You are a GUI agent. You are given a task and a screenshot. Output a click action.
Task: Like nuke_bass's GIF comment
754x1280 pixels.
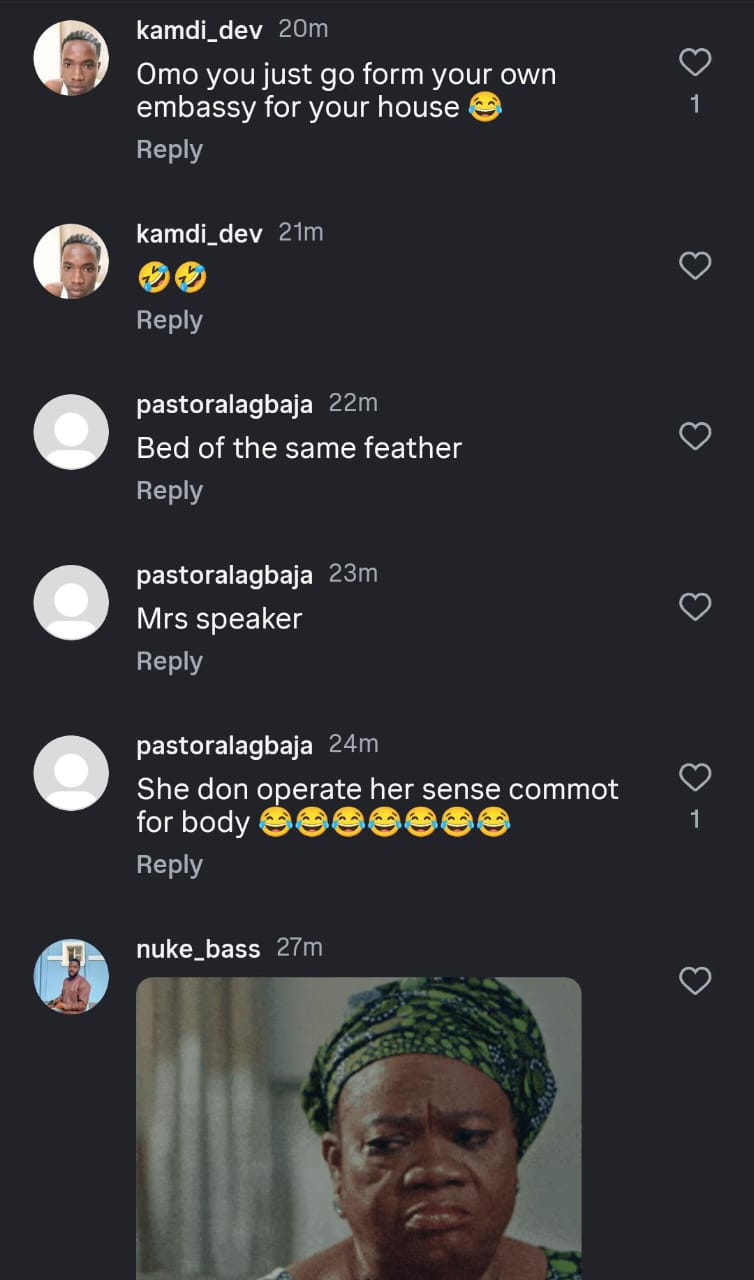[695, 981]
